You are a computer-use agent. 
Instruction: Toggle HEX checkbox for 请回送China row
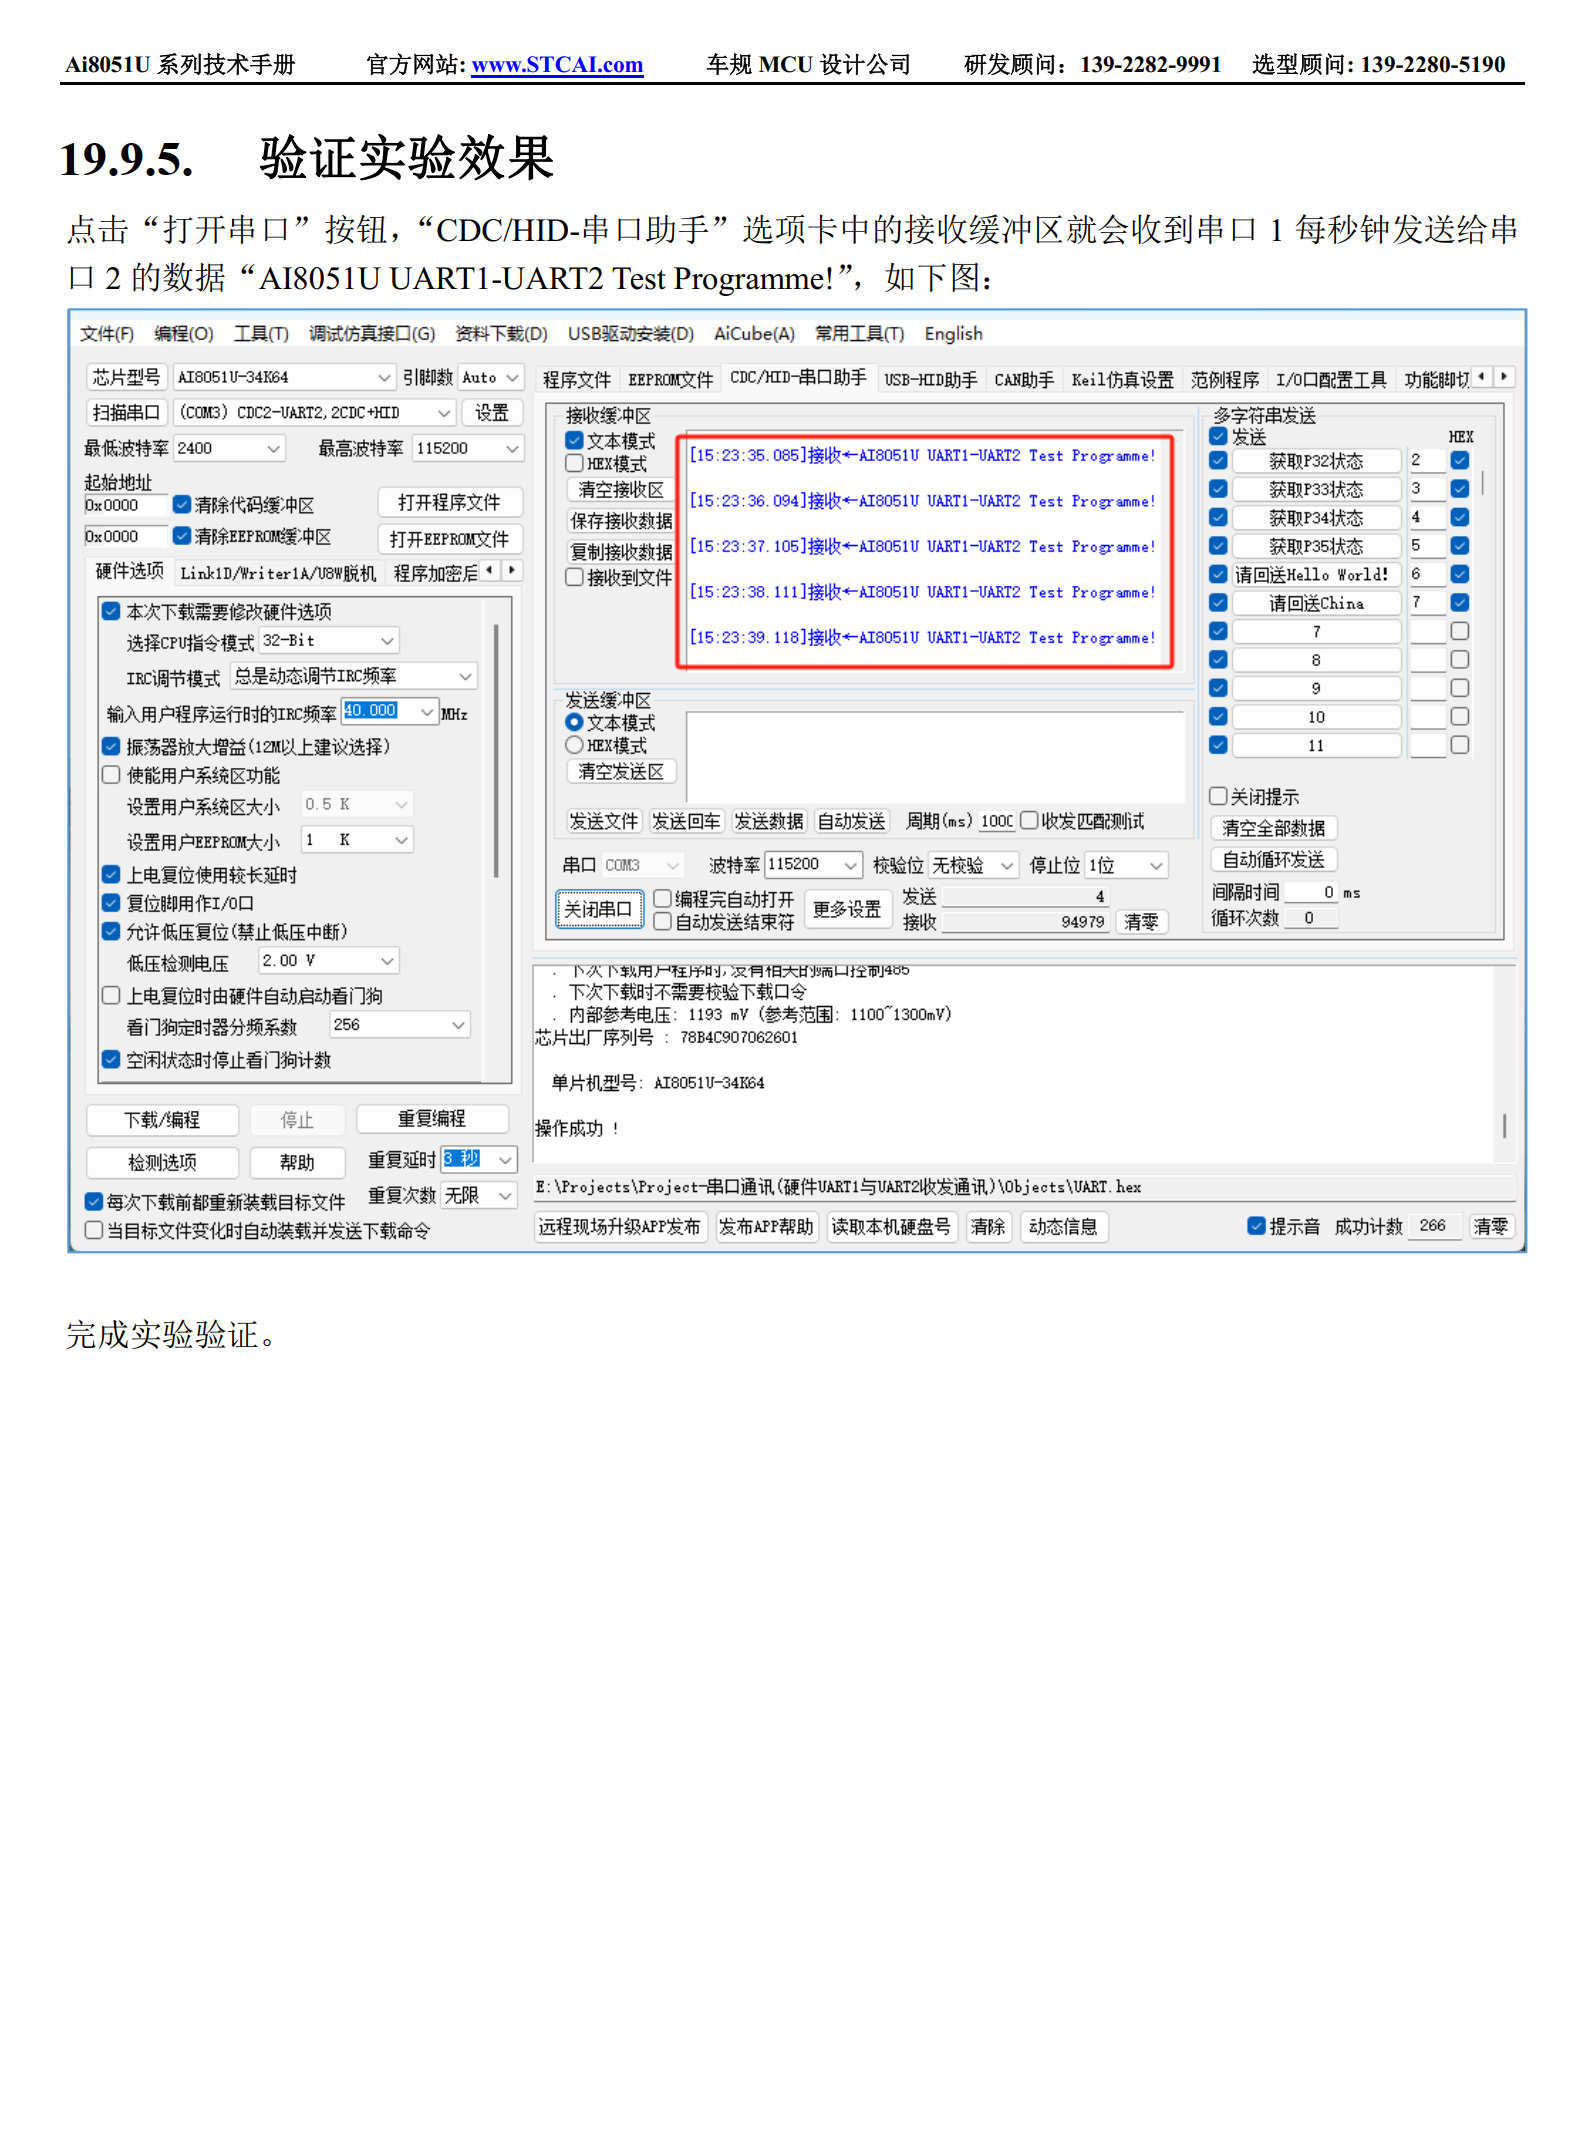click(x=1460, y=603)
